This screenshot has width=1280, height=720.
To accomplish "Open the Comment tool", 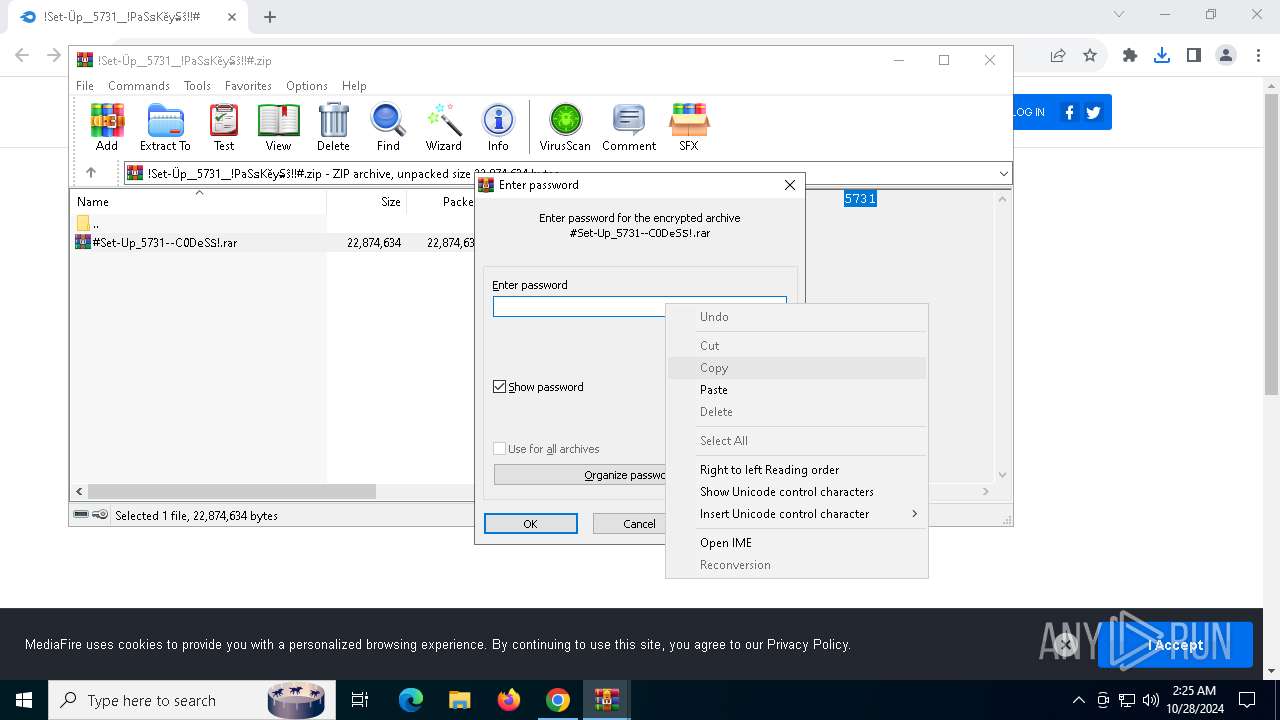I will [629, 127].
